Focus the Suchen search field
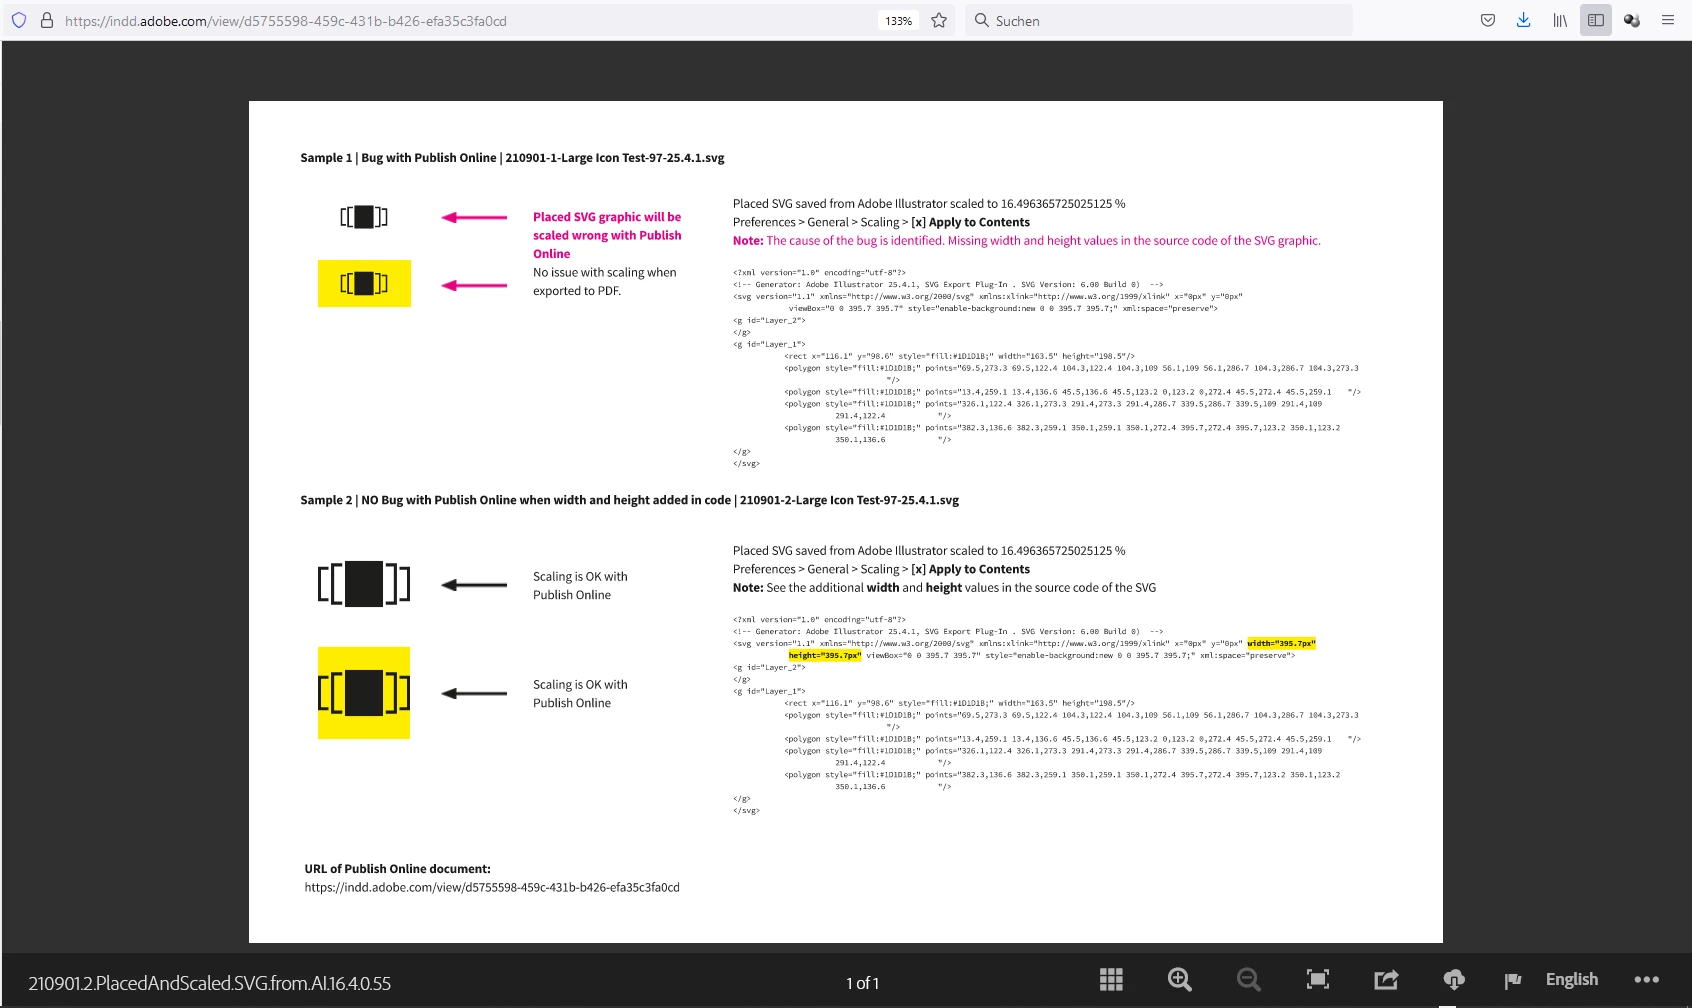 (1159, 20)
